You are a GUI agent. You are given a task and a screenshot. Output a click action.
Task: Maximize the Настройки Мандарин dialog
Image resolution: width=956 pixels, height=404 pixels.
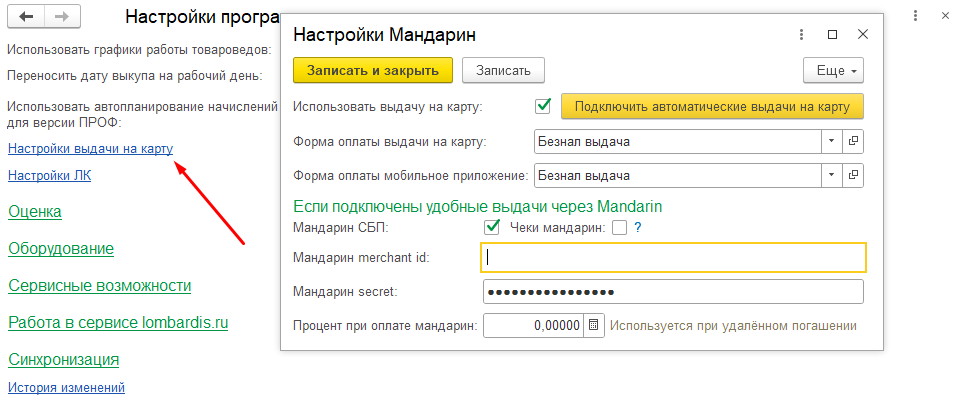[x=832, y=35]
